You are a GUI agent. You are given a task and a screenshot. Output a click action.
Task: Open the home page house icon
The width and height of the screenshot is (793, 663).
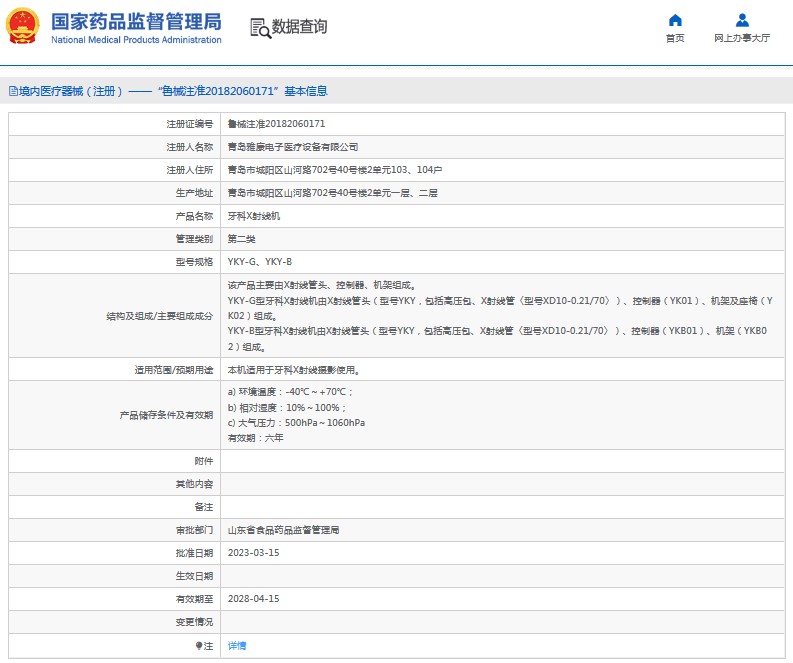point(675,20)
